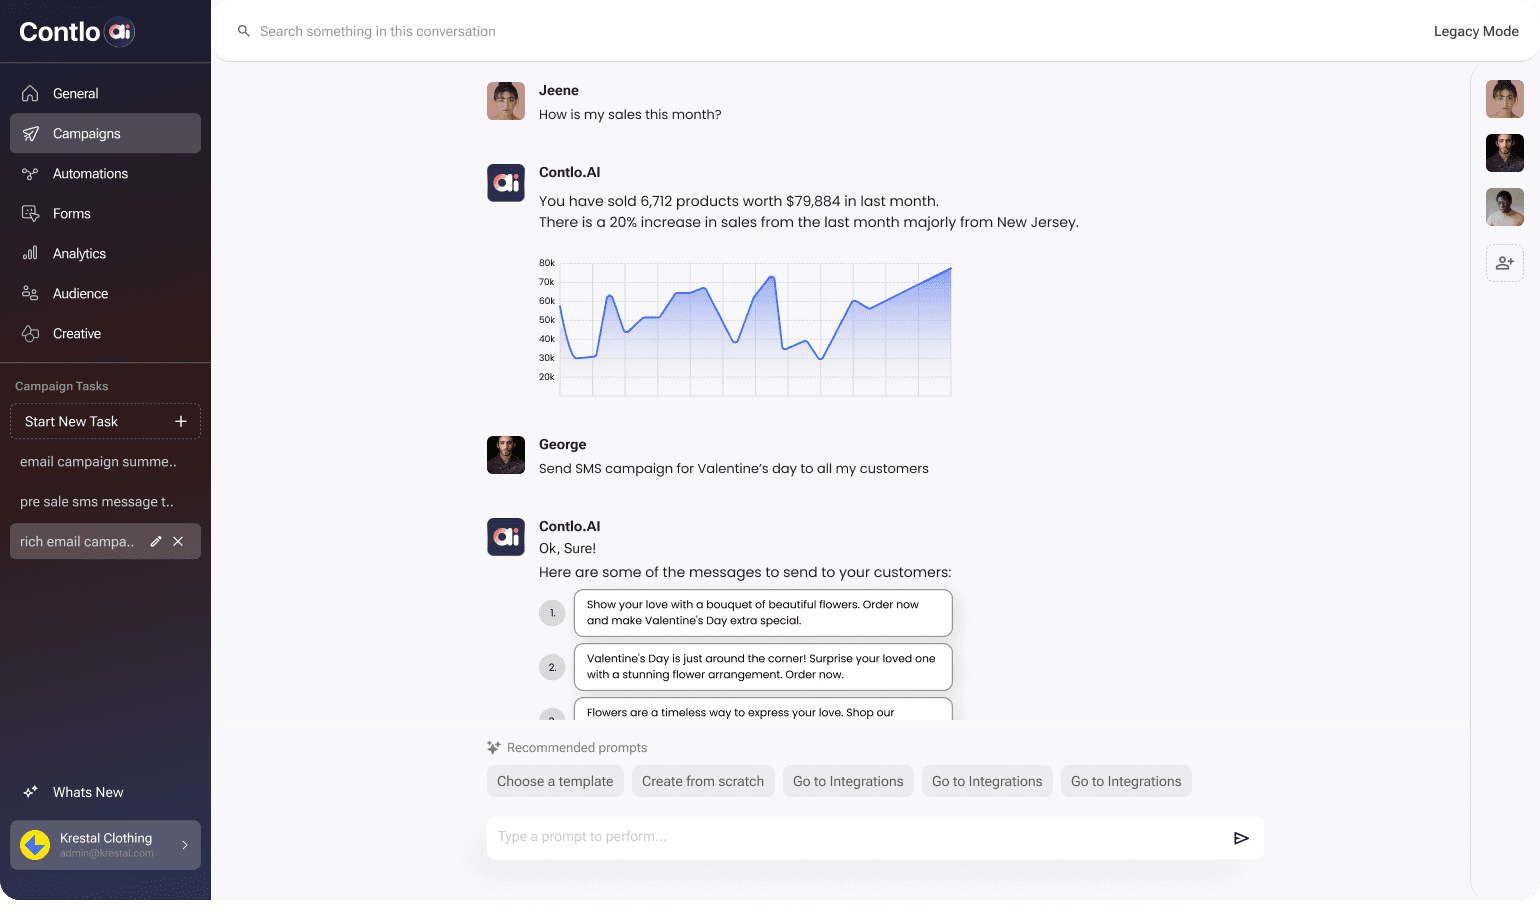Click the Analytics bar-chart icon
Image resolution: width=1540 pixels, height=920 pixels.
coord(31,253)
